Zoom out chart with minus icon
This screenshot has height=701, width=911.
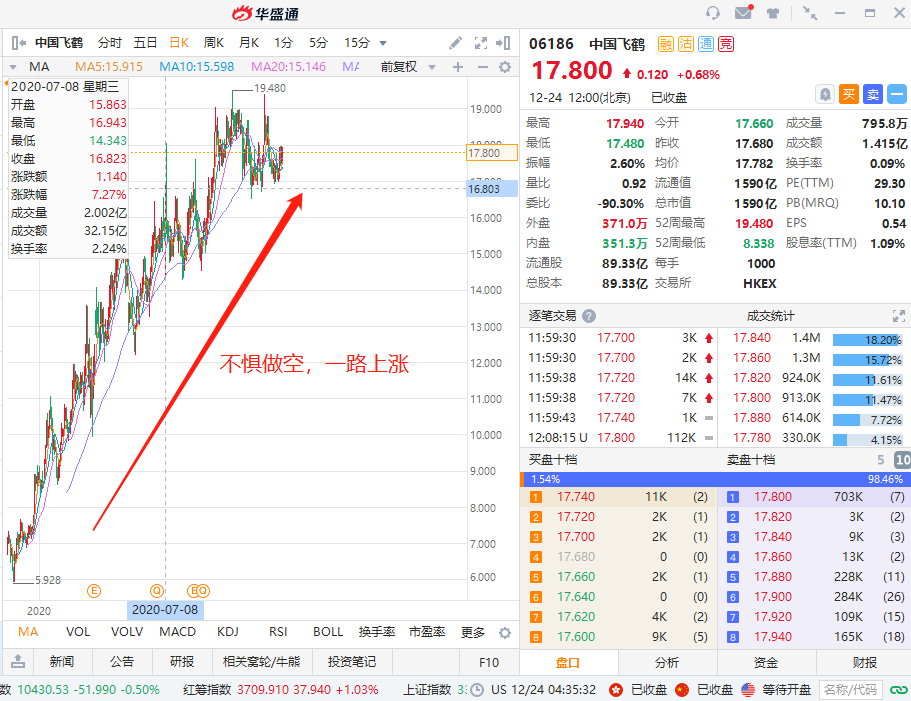pyautogui.click(x=483, y=67)
